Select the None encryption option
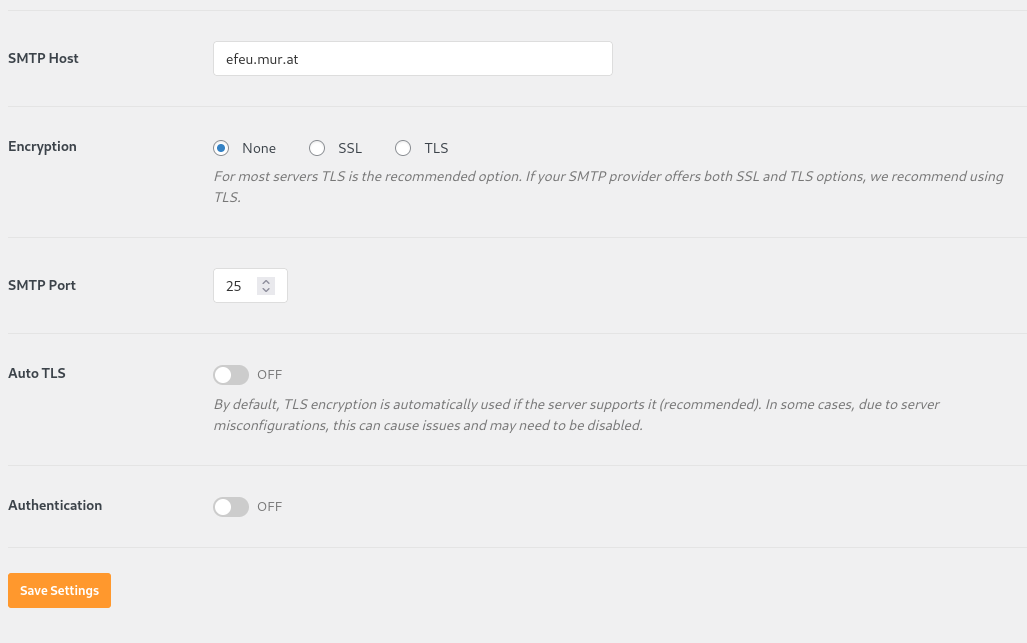This screenshot has width=1027, height=643. pos(221,147)
